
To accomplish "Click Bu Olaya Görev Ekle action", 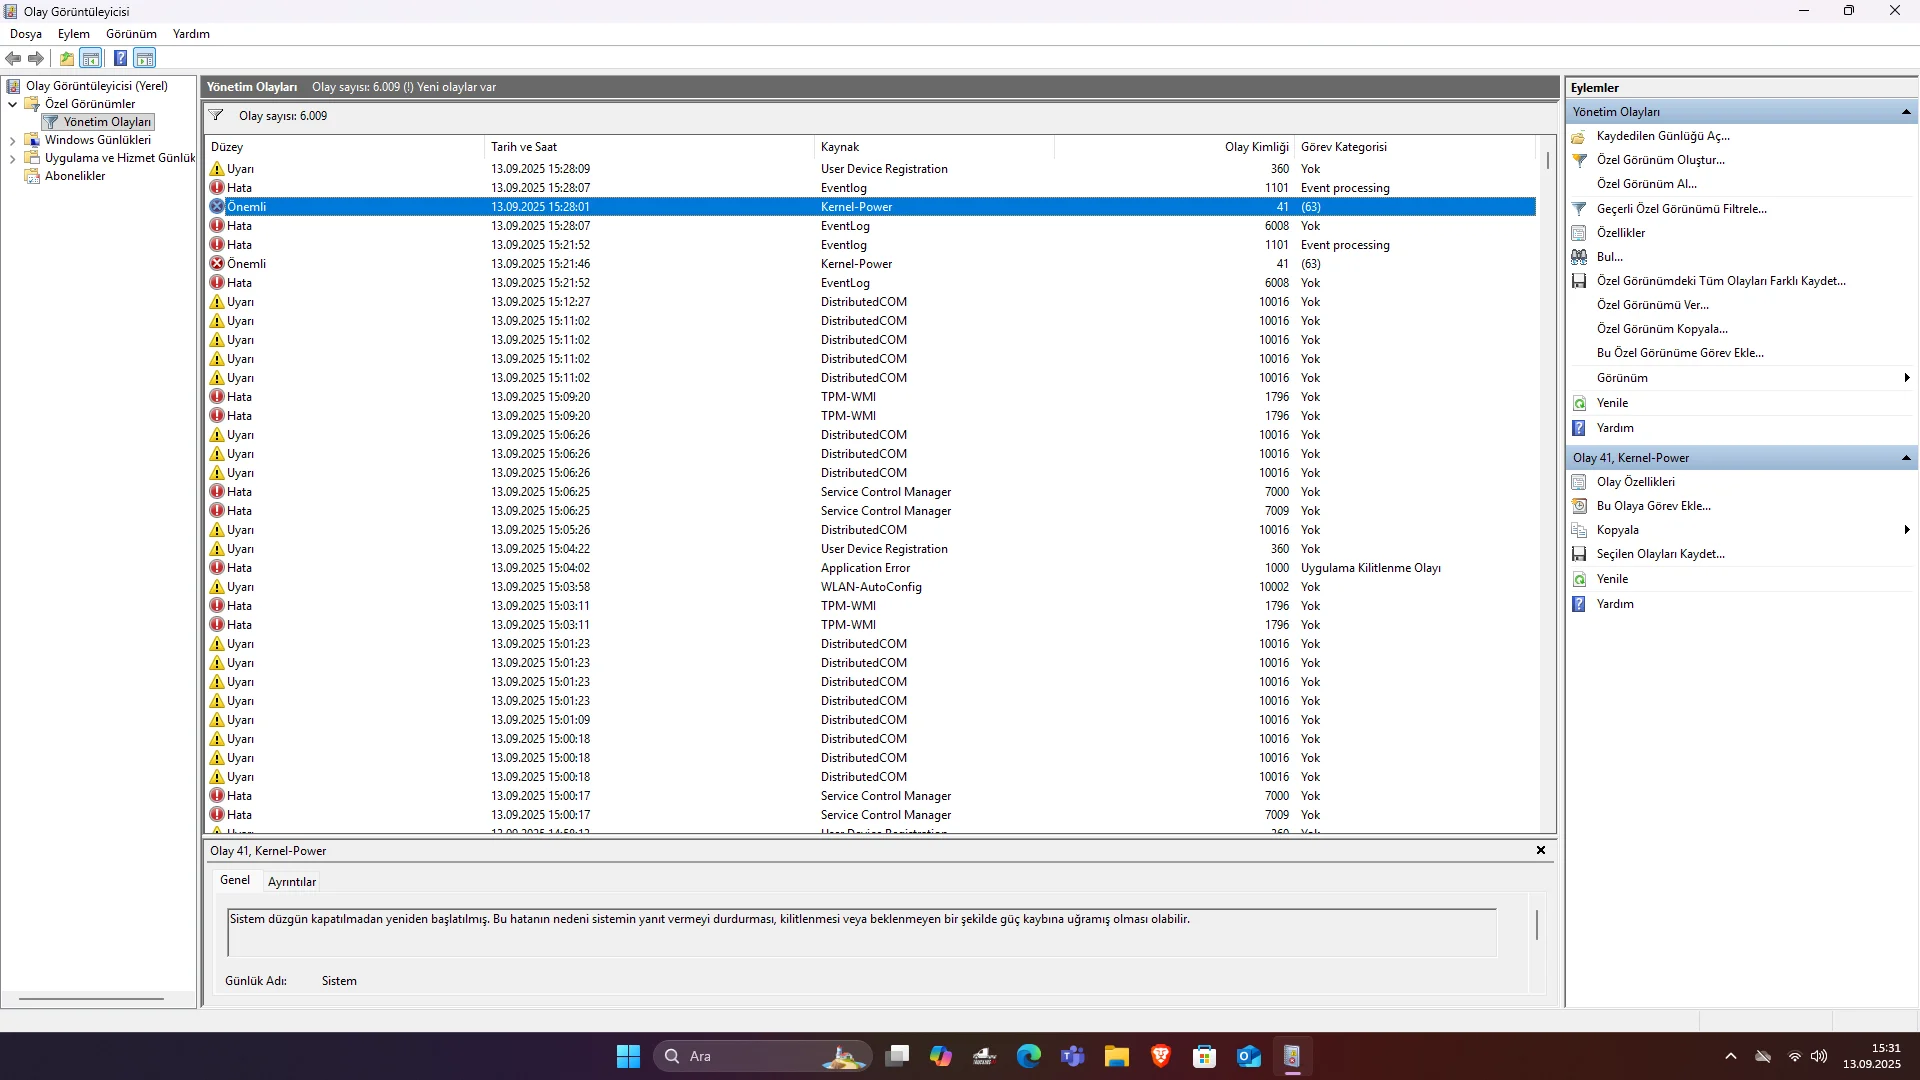I will coord(1653,506).
